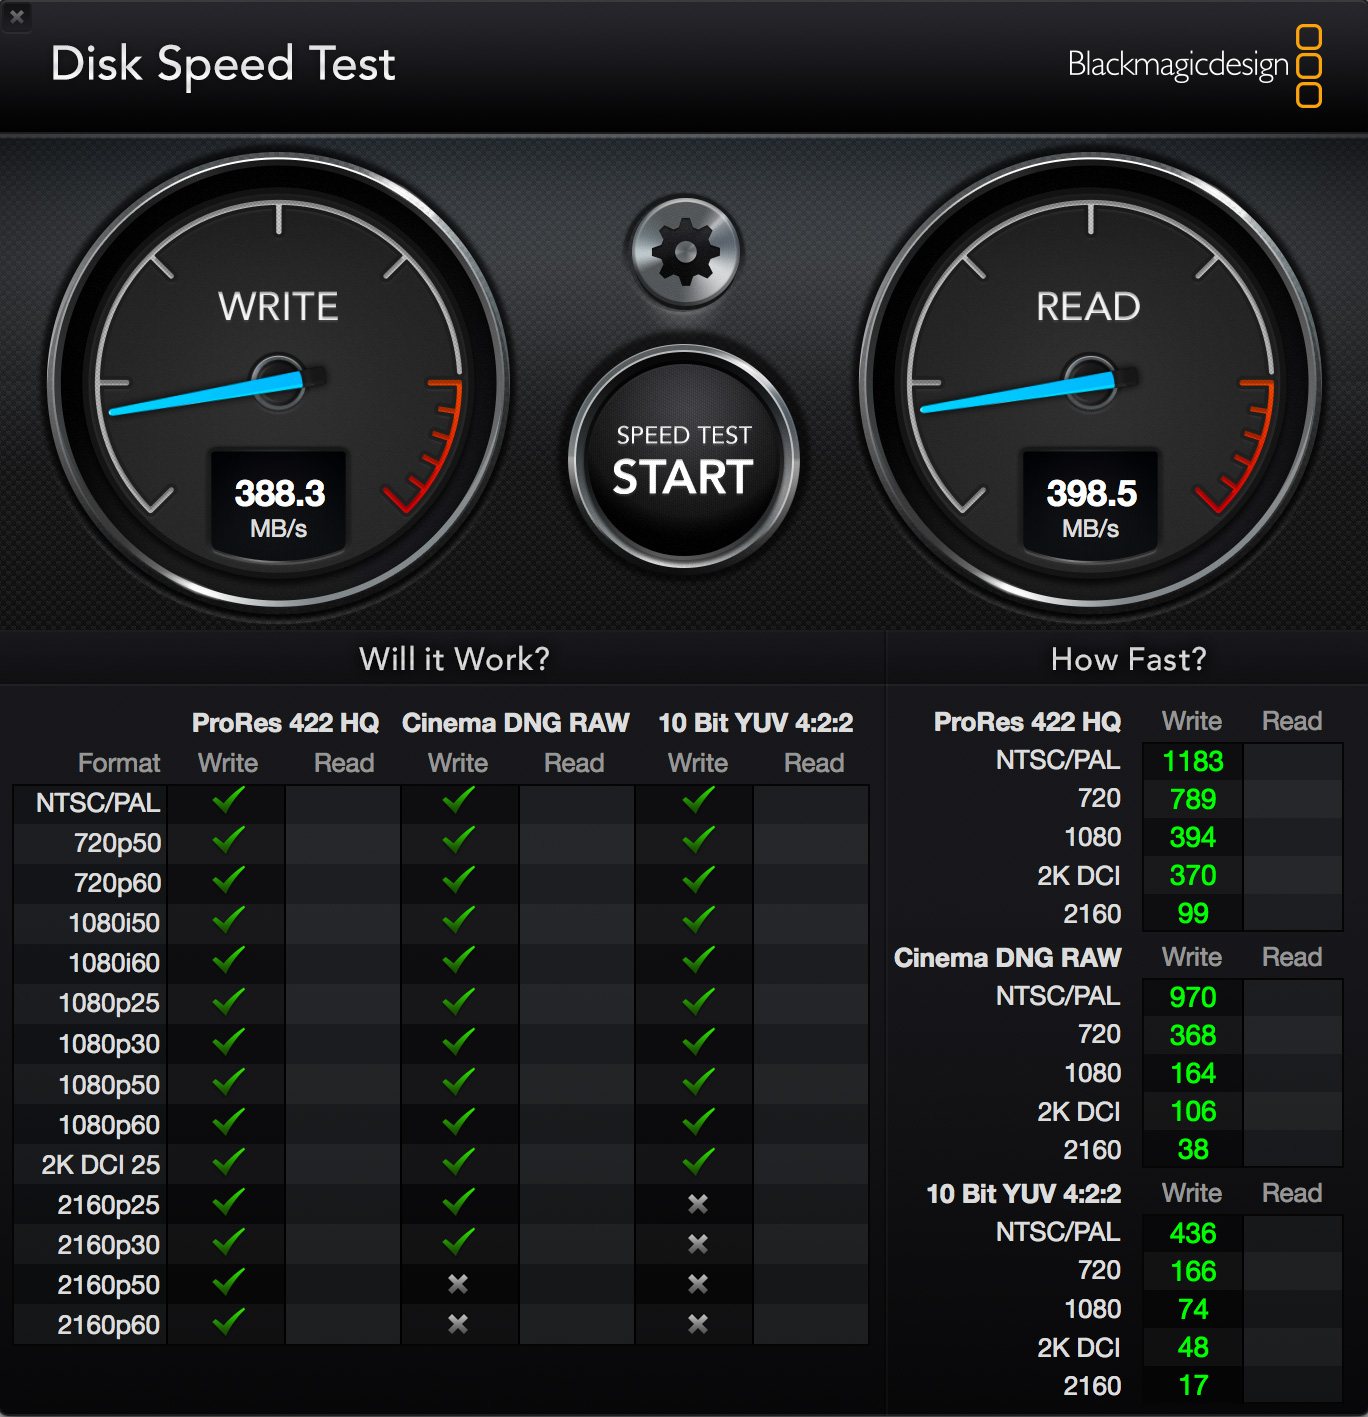This screenshot has height=1417, width=1368.
Task: Click the Cinema DNG write X mark for 2160p50
Action: 458,1284
